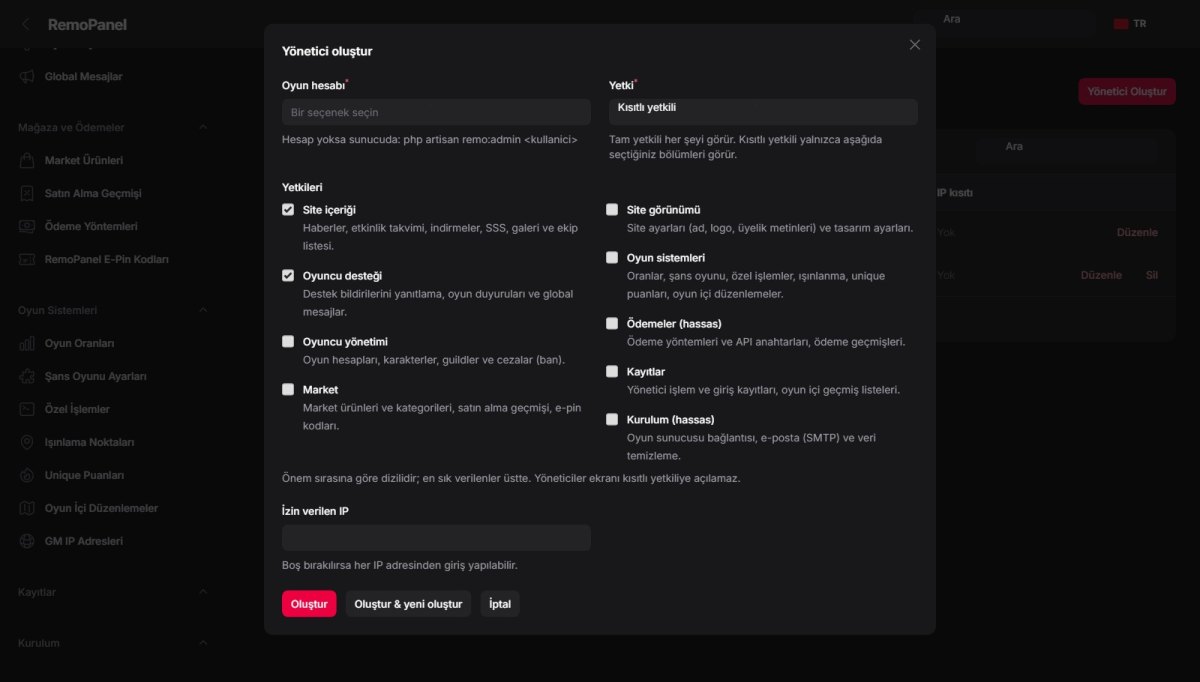Click the İptal button

pos(500,604)
